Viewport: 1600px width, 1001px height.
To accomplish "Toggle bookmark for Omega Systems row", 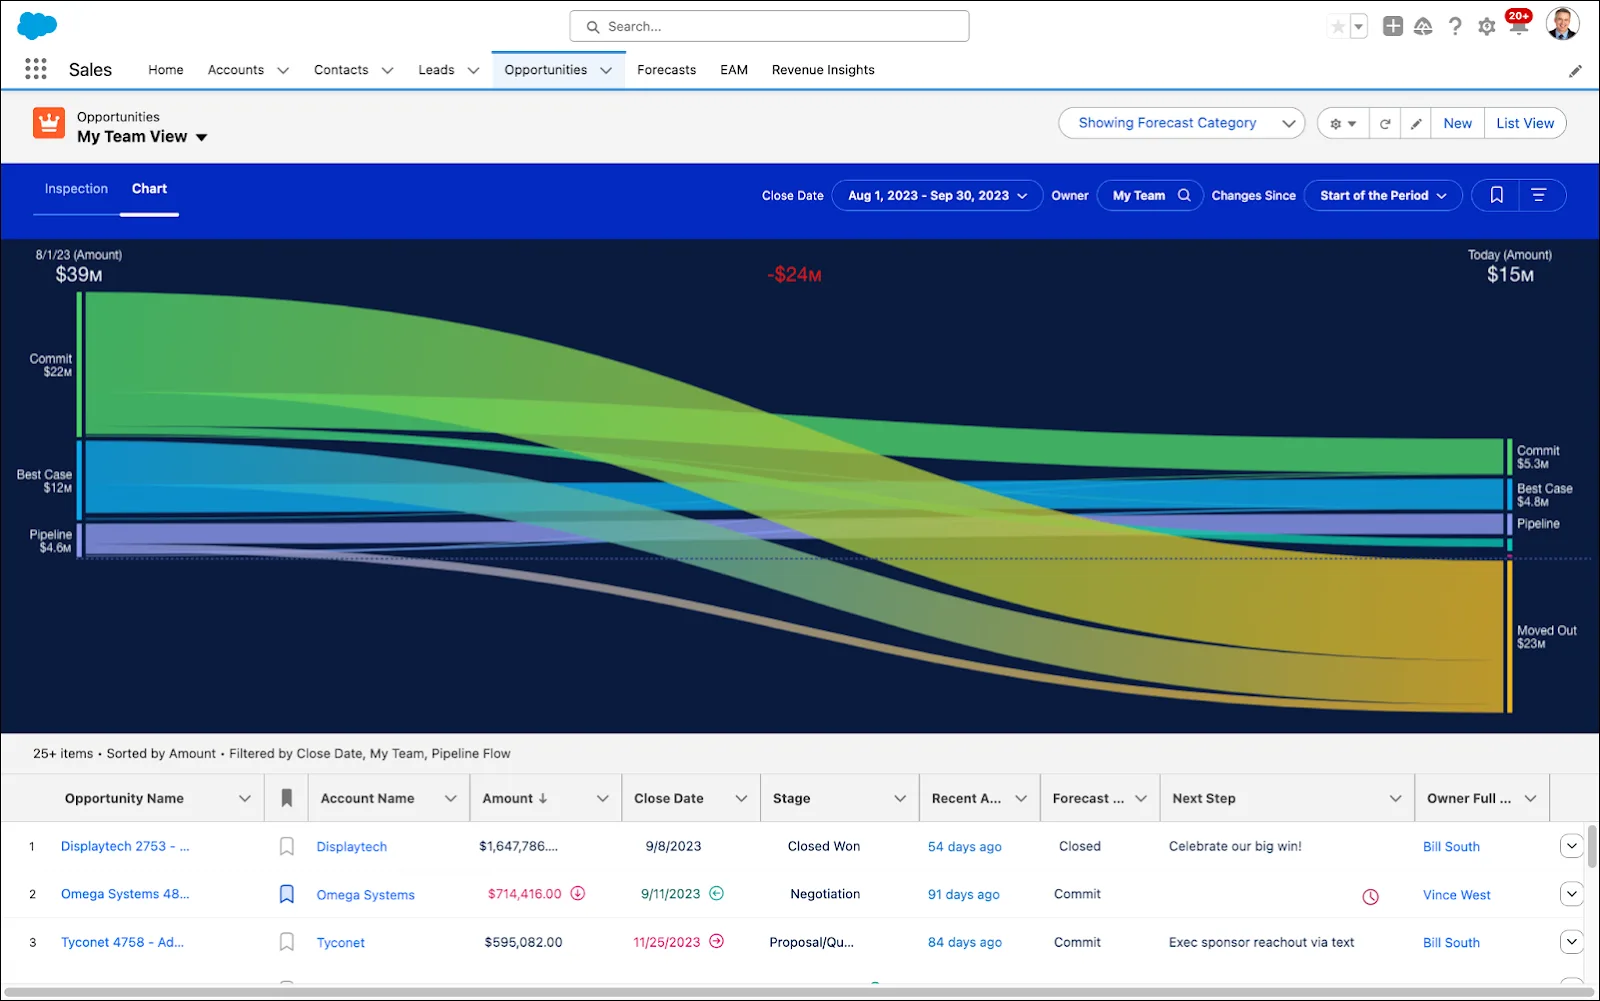I will click(x=286, y=894).
